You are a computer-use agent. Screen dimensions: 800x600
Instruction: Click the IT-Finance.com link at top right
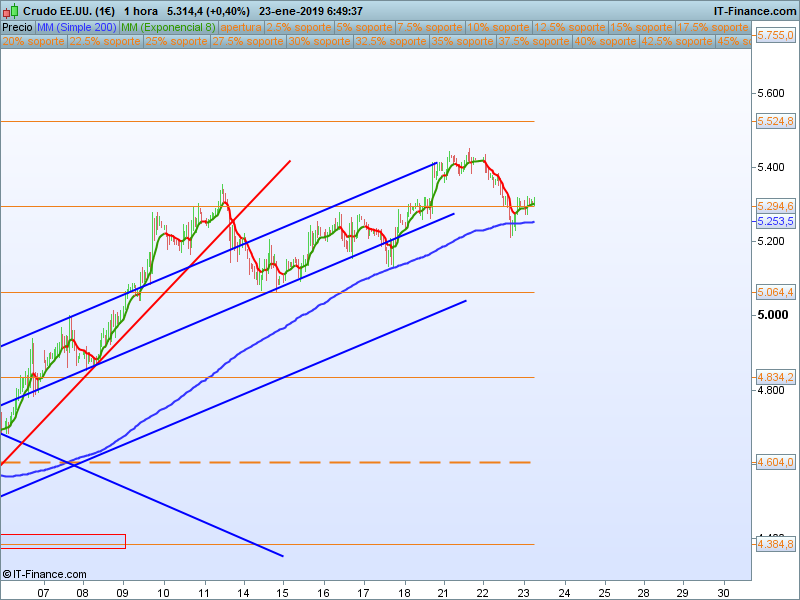pyautogui.click(x=753, y=10)
